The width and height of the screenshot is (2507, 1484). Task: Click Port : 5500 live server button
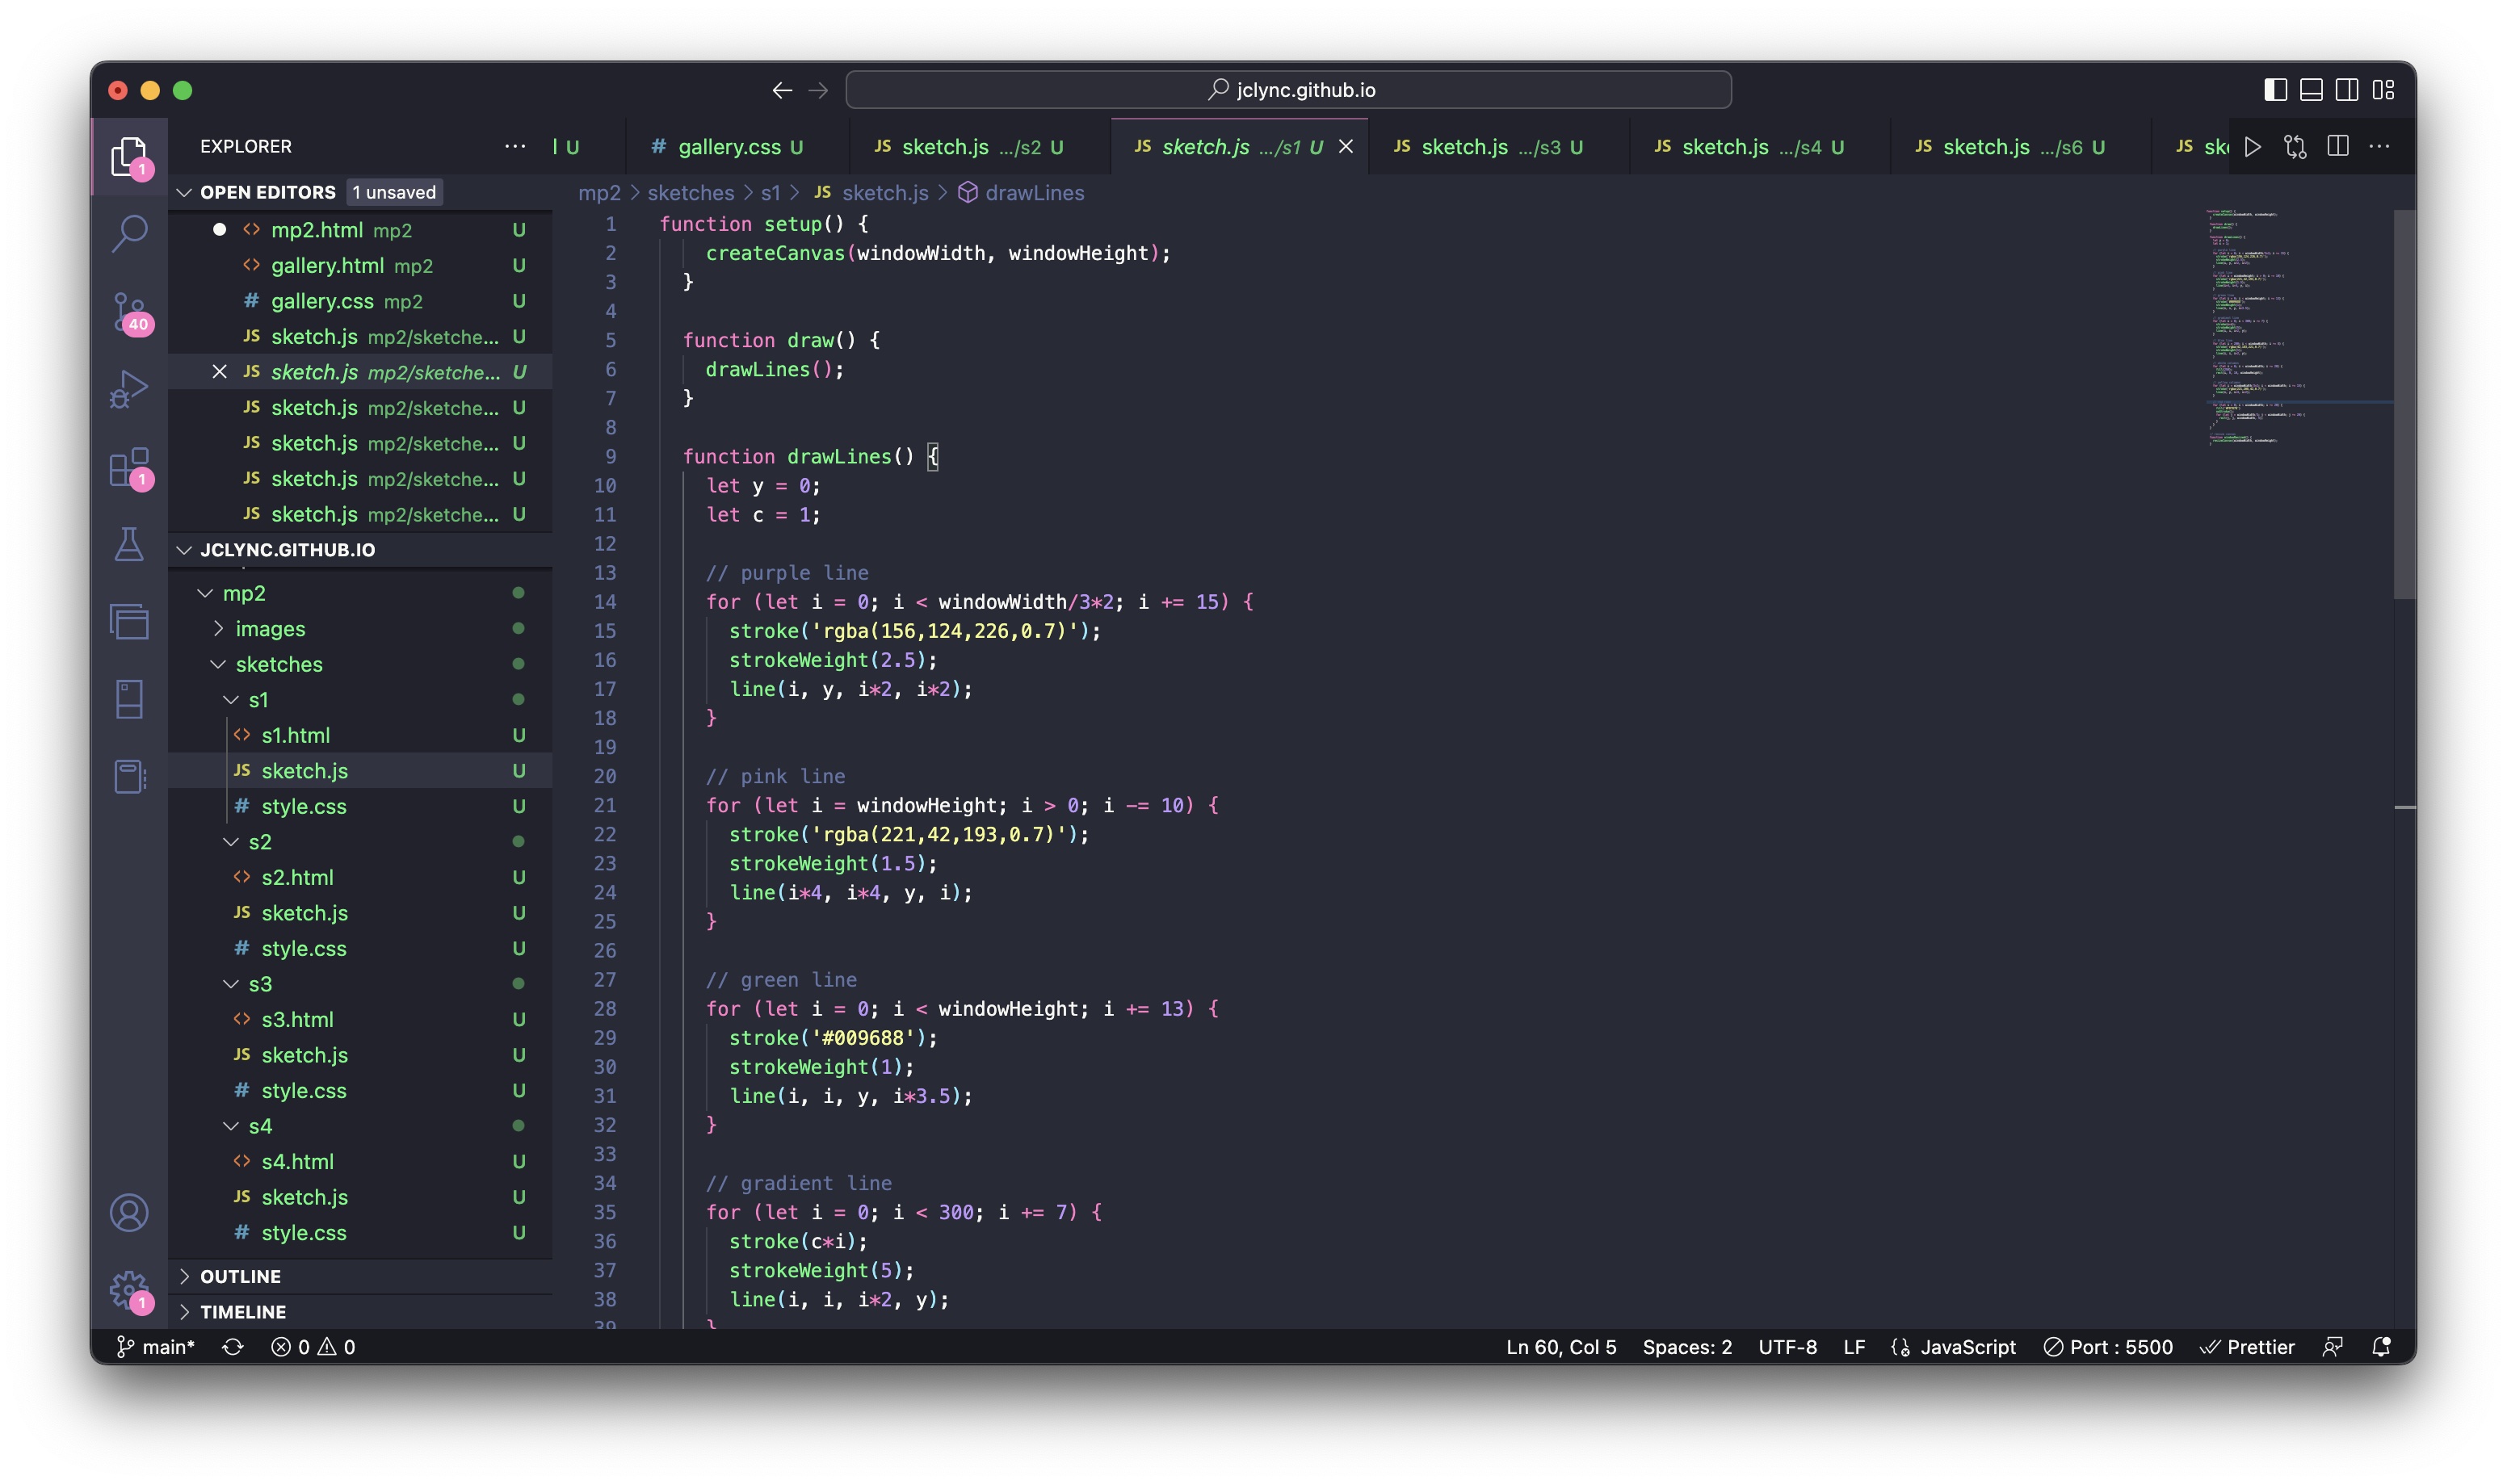pos(2108,1347)
